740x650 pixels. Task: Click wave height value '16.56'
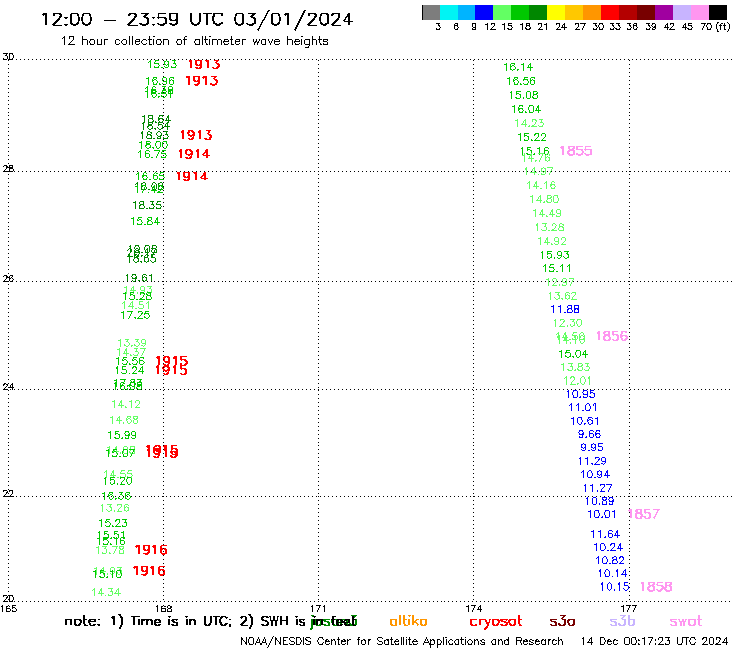[521, 81]
